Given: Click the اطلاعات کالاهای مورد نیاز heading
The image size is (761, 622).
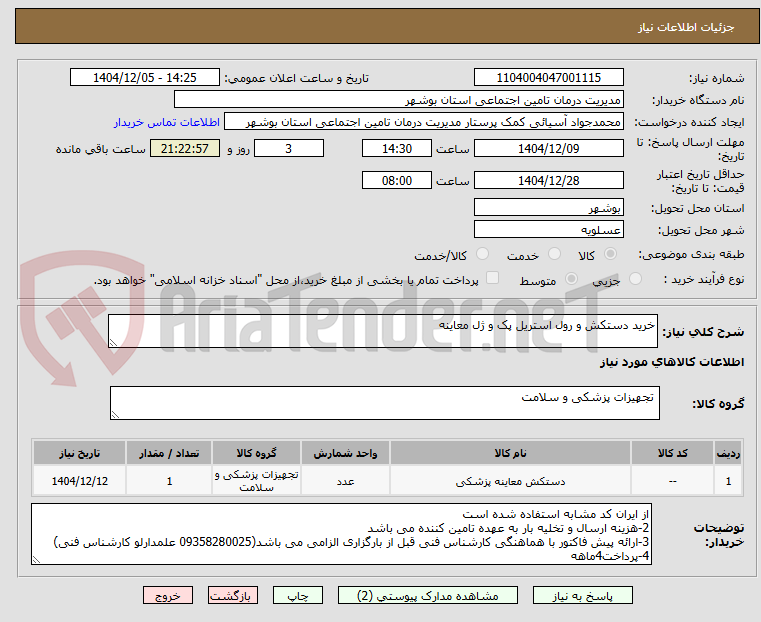Looking at the screenshot, I should (672, 362).
